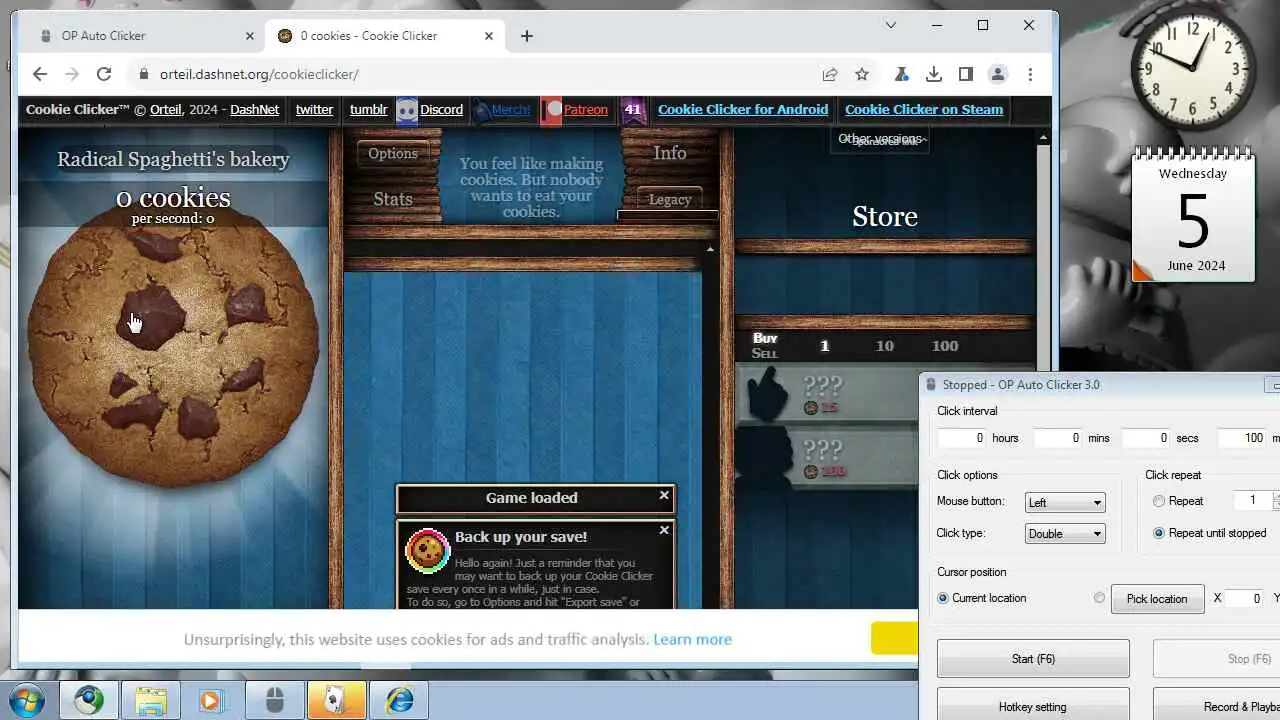Click the cookie icon in backup notification
Screen dimensions: 1280x720
(427, 550)
